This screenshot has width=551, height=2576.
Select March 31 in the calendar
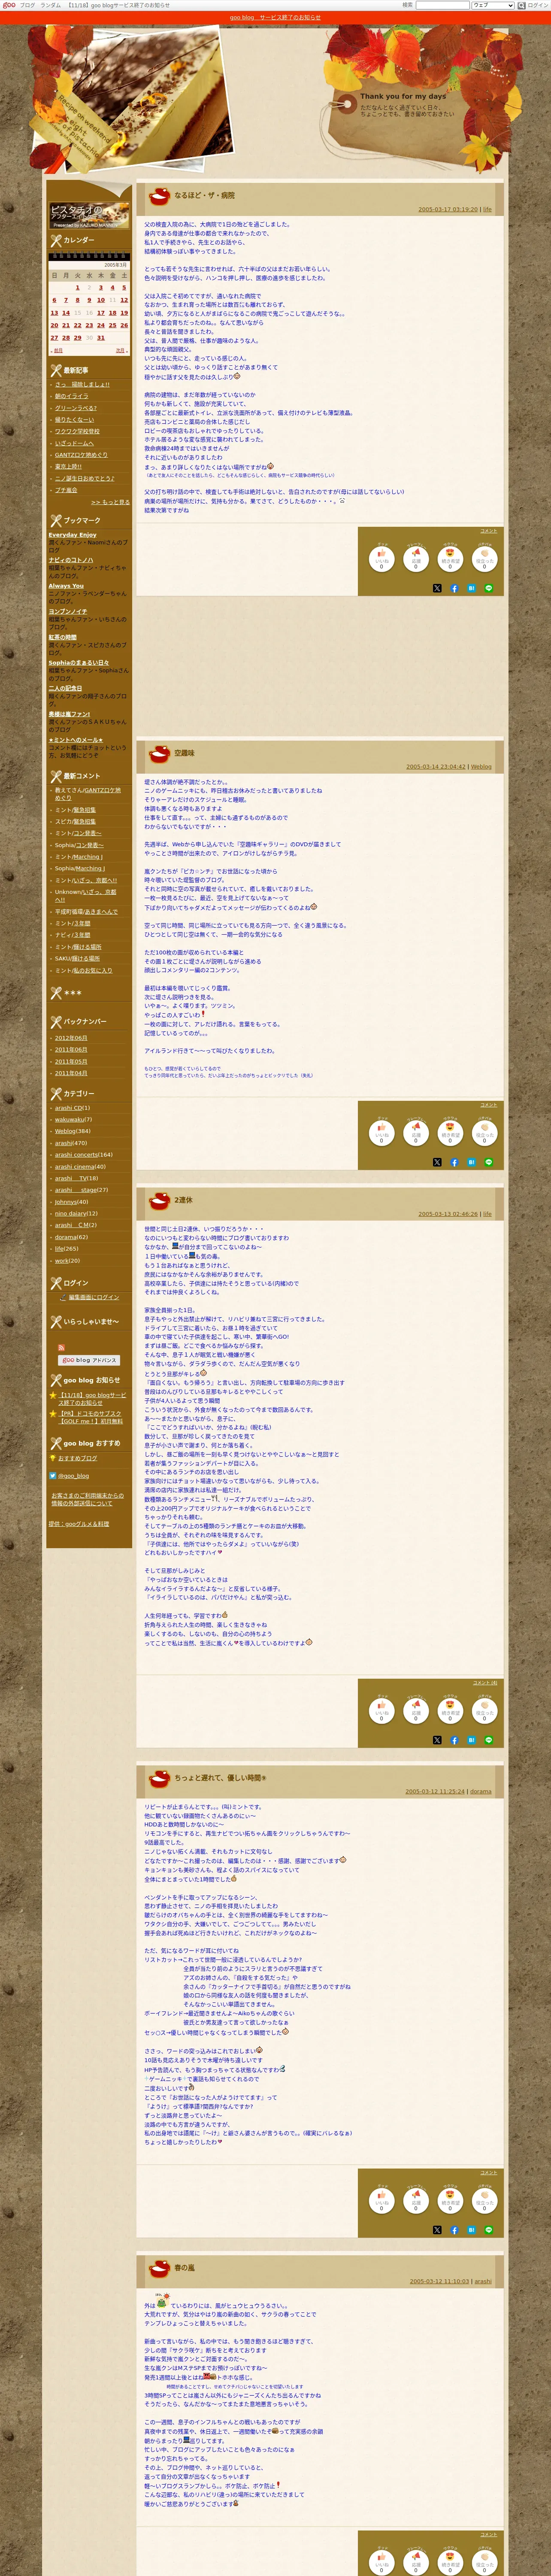pos(101,338)
